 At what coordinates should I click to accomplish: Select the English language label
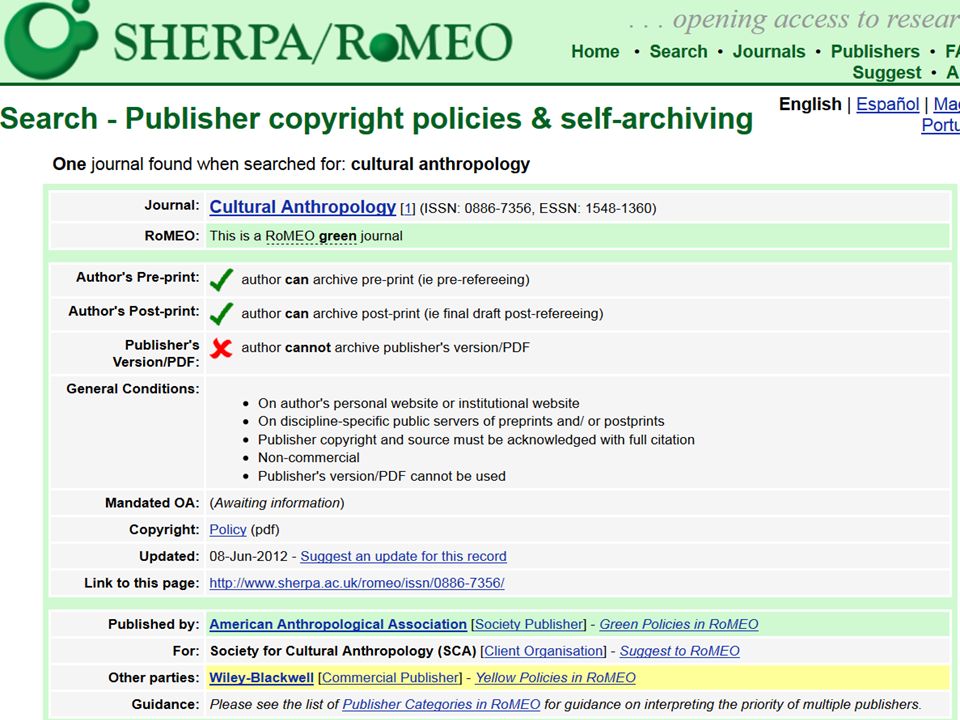[x=810, y=104]
